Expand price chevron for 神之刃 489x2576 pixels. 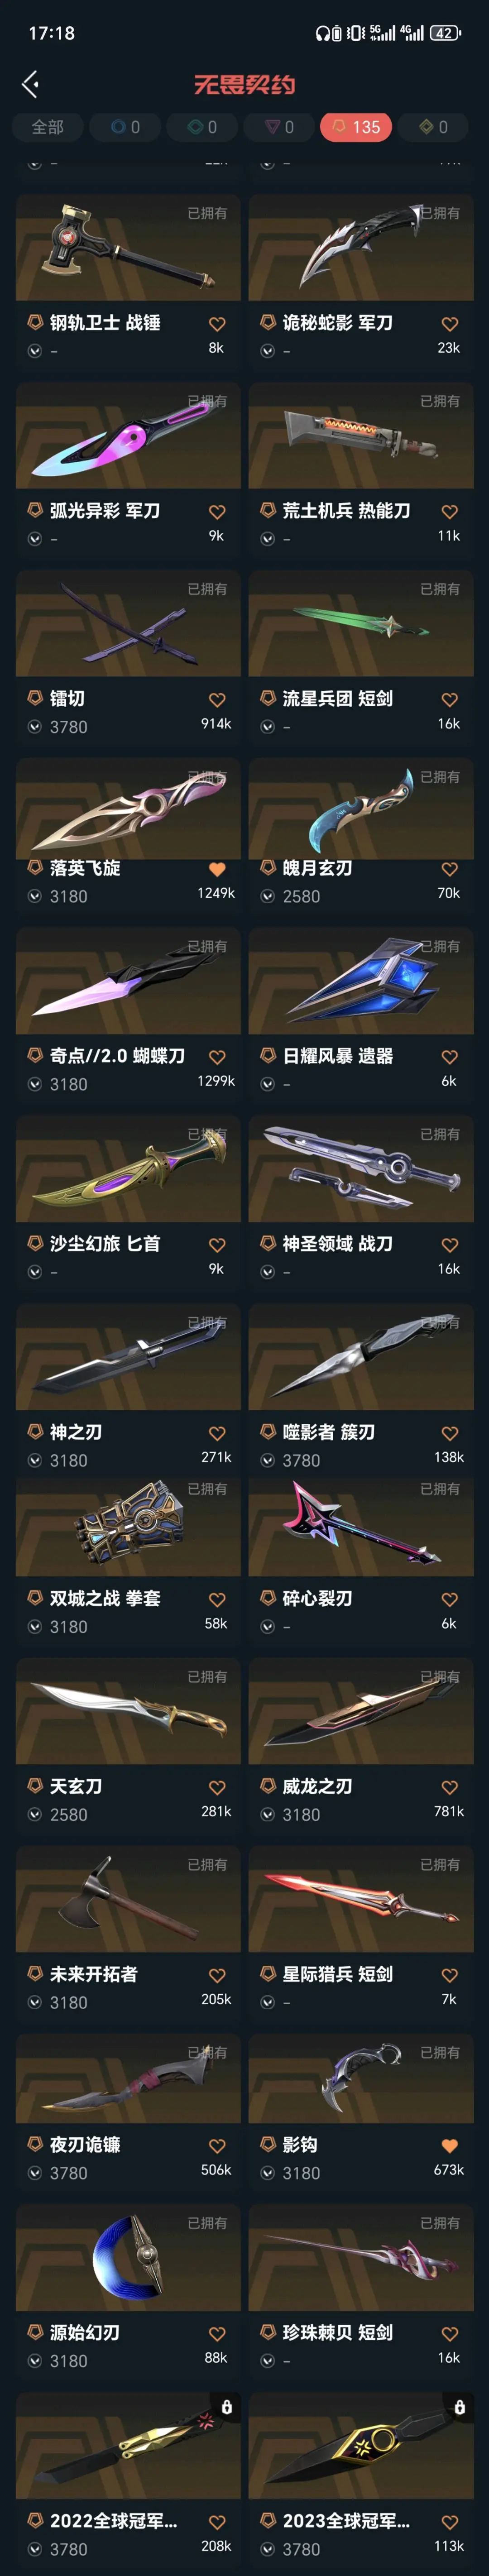pos(35,1461)
